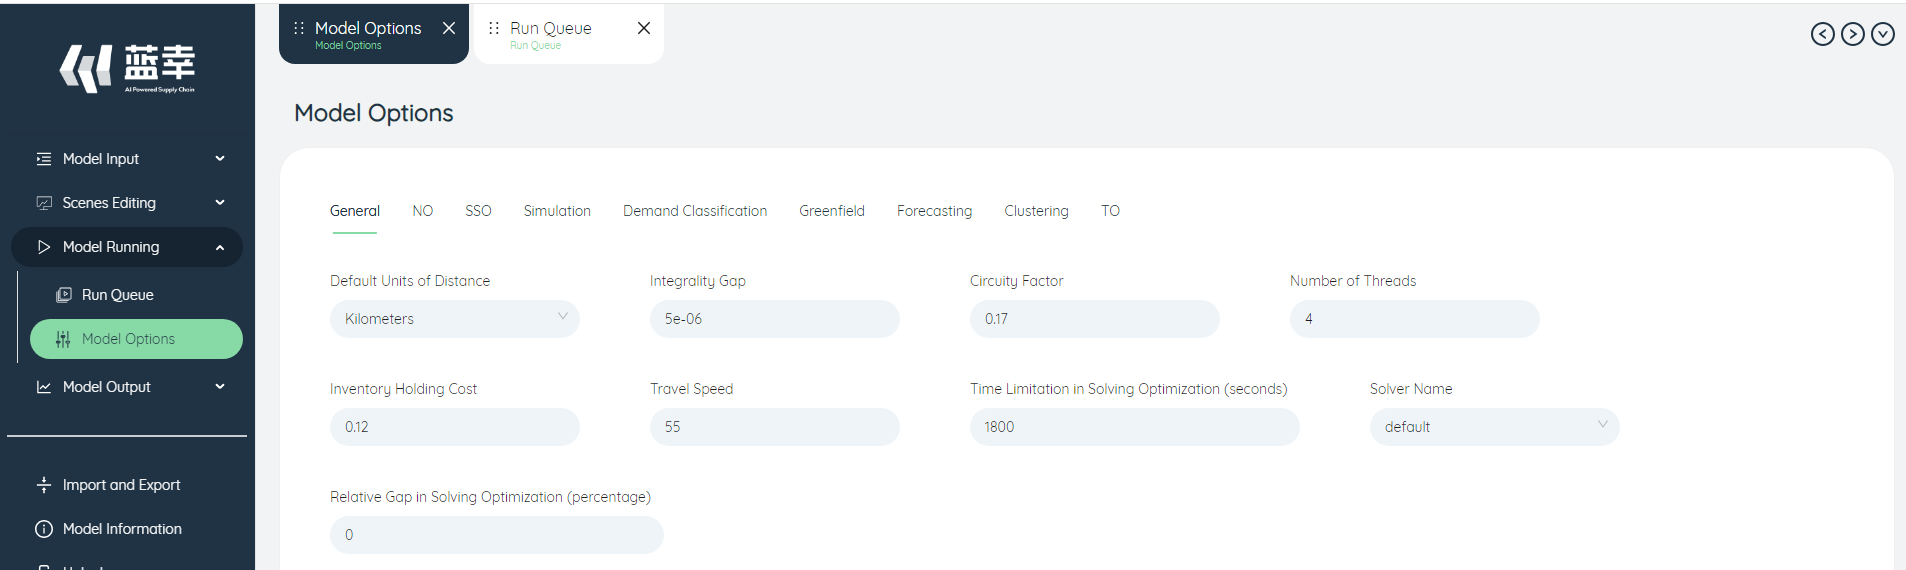This screenshot has width=1906, height=570.
Task: Close the Model Options tab
Action: (449, 28)
